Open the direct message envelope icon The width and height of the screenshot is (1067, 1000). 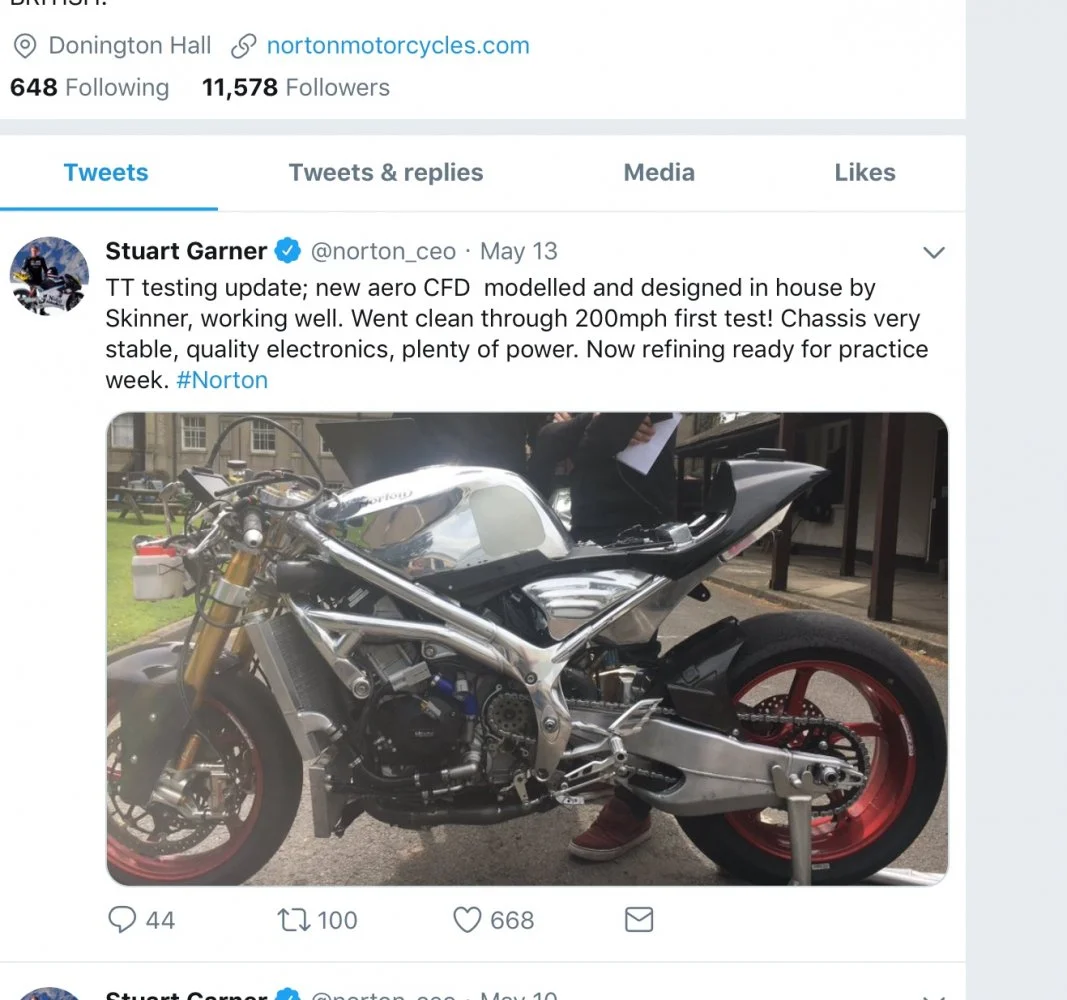pos(638,918)
